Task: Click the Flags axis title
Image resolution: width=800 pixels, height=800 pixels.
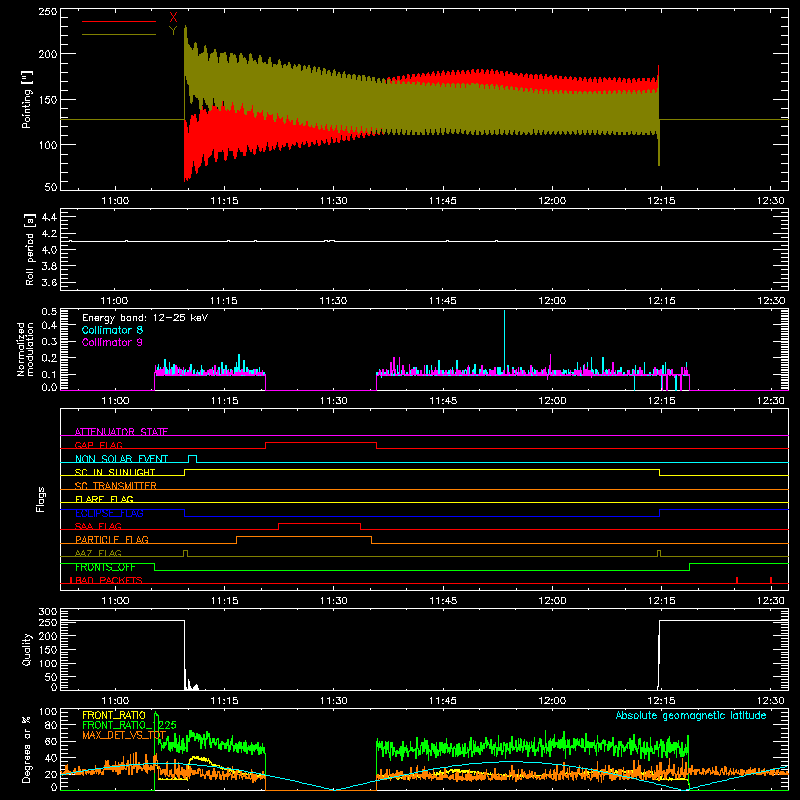Action: point(41,499)
